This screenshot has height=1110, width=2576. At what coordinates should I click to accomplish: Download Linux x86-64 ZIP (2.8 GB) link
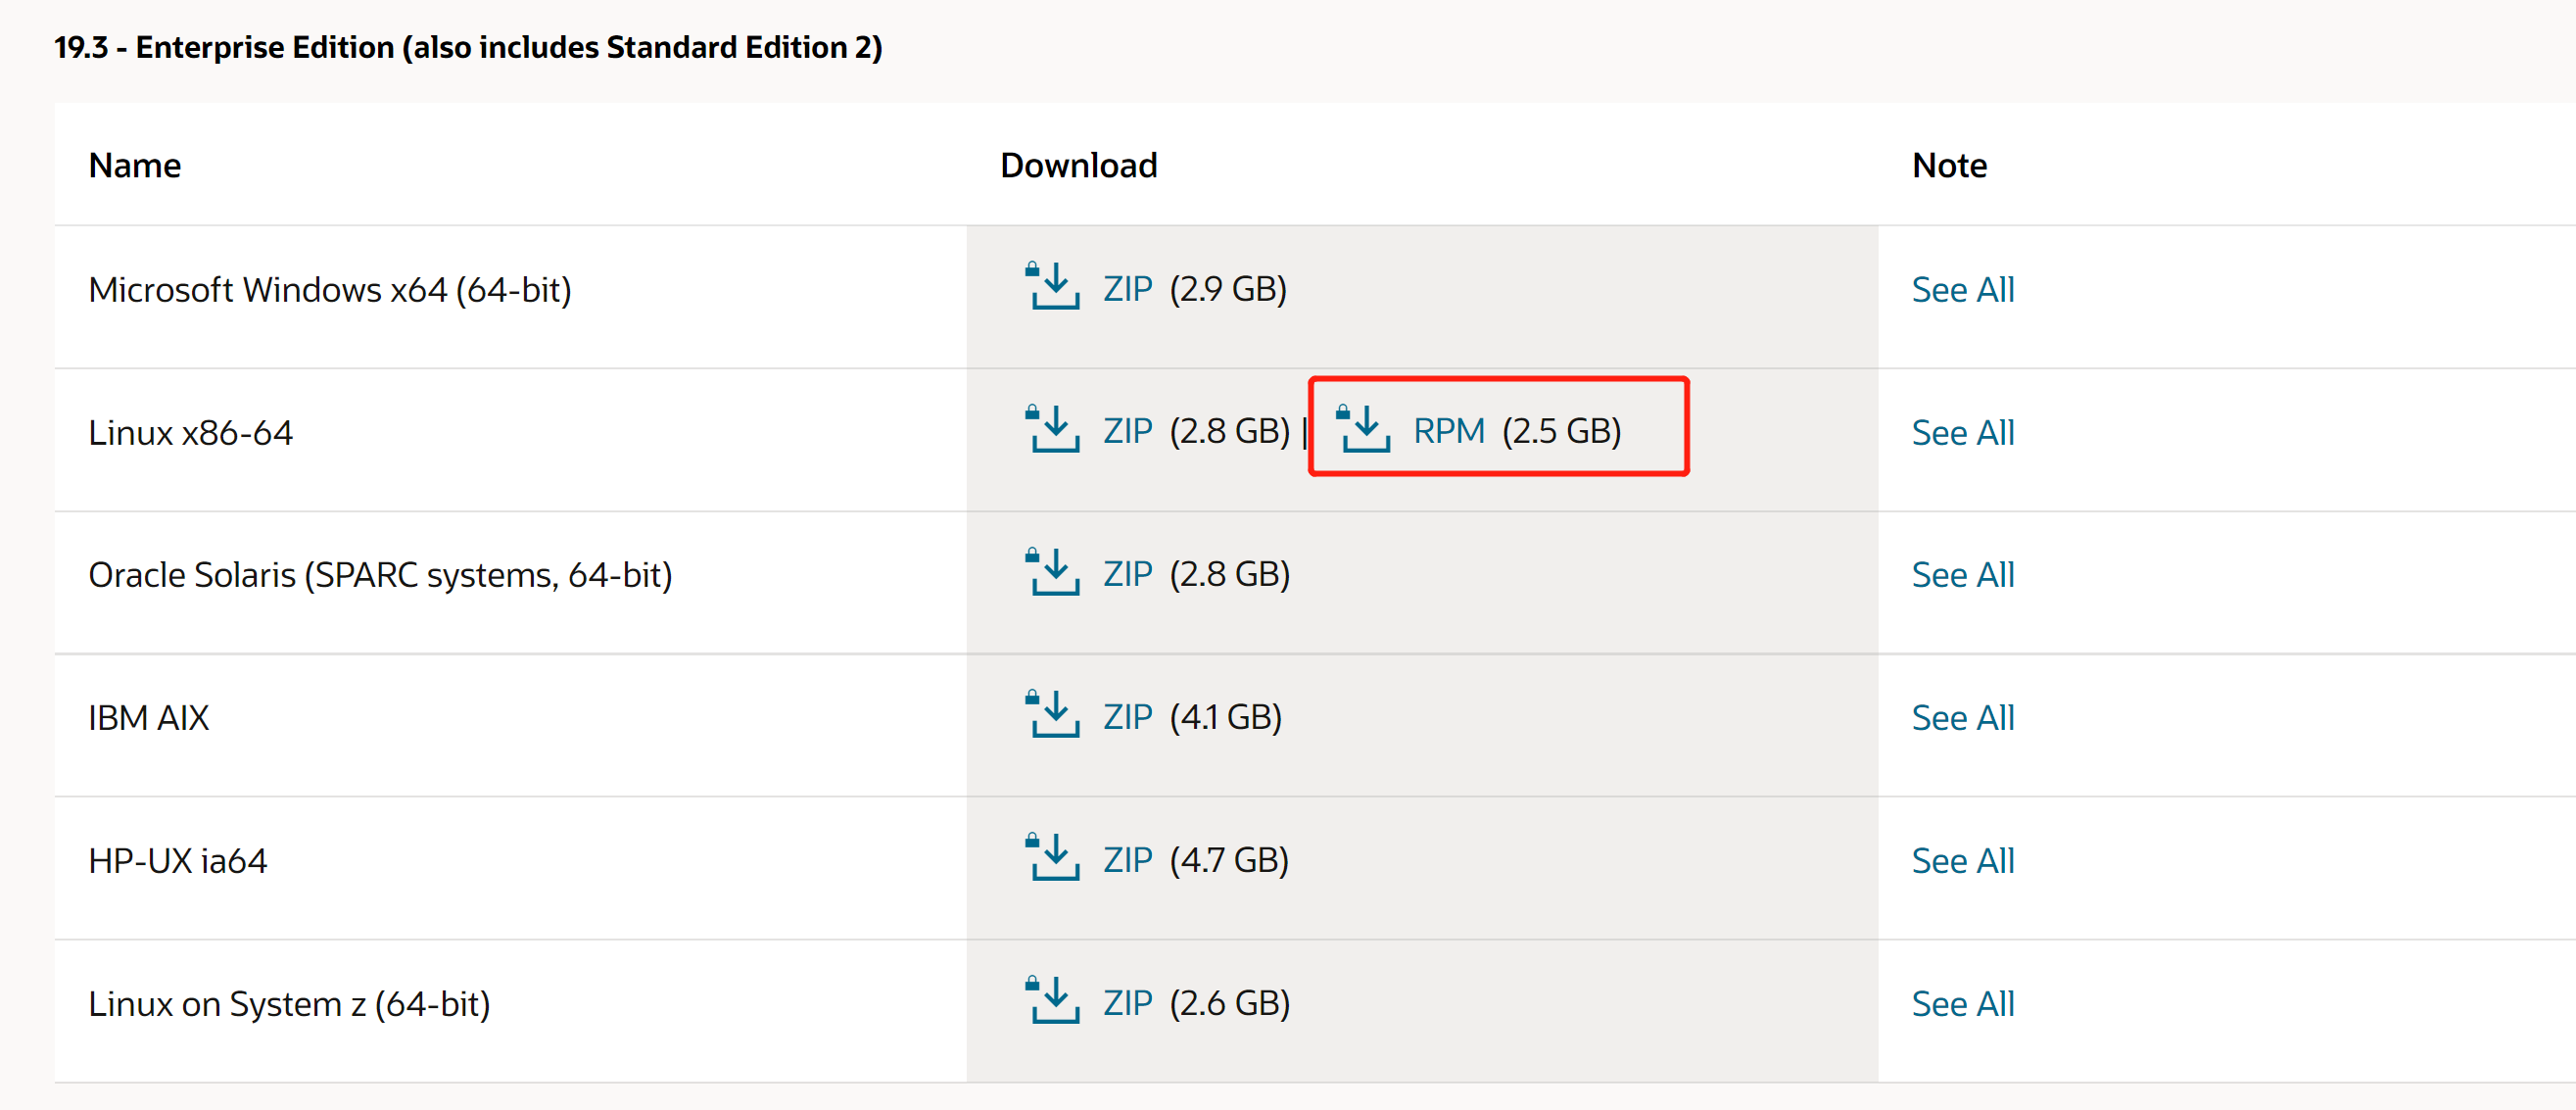tap(1128, 432)
